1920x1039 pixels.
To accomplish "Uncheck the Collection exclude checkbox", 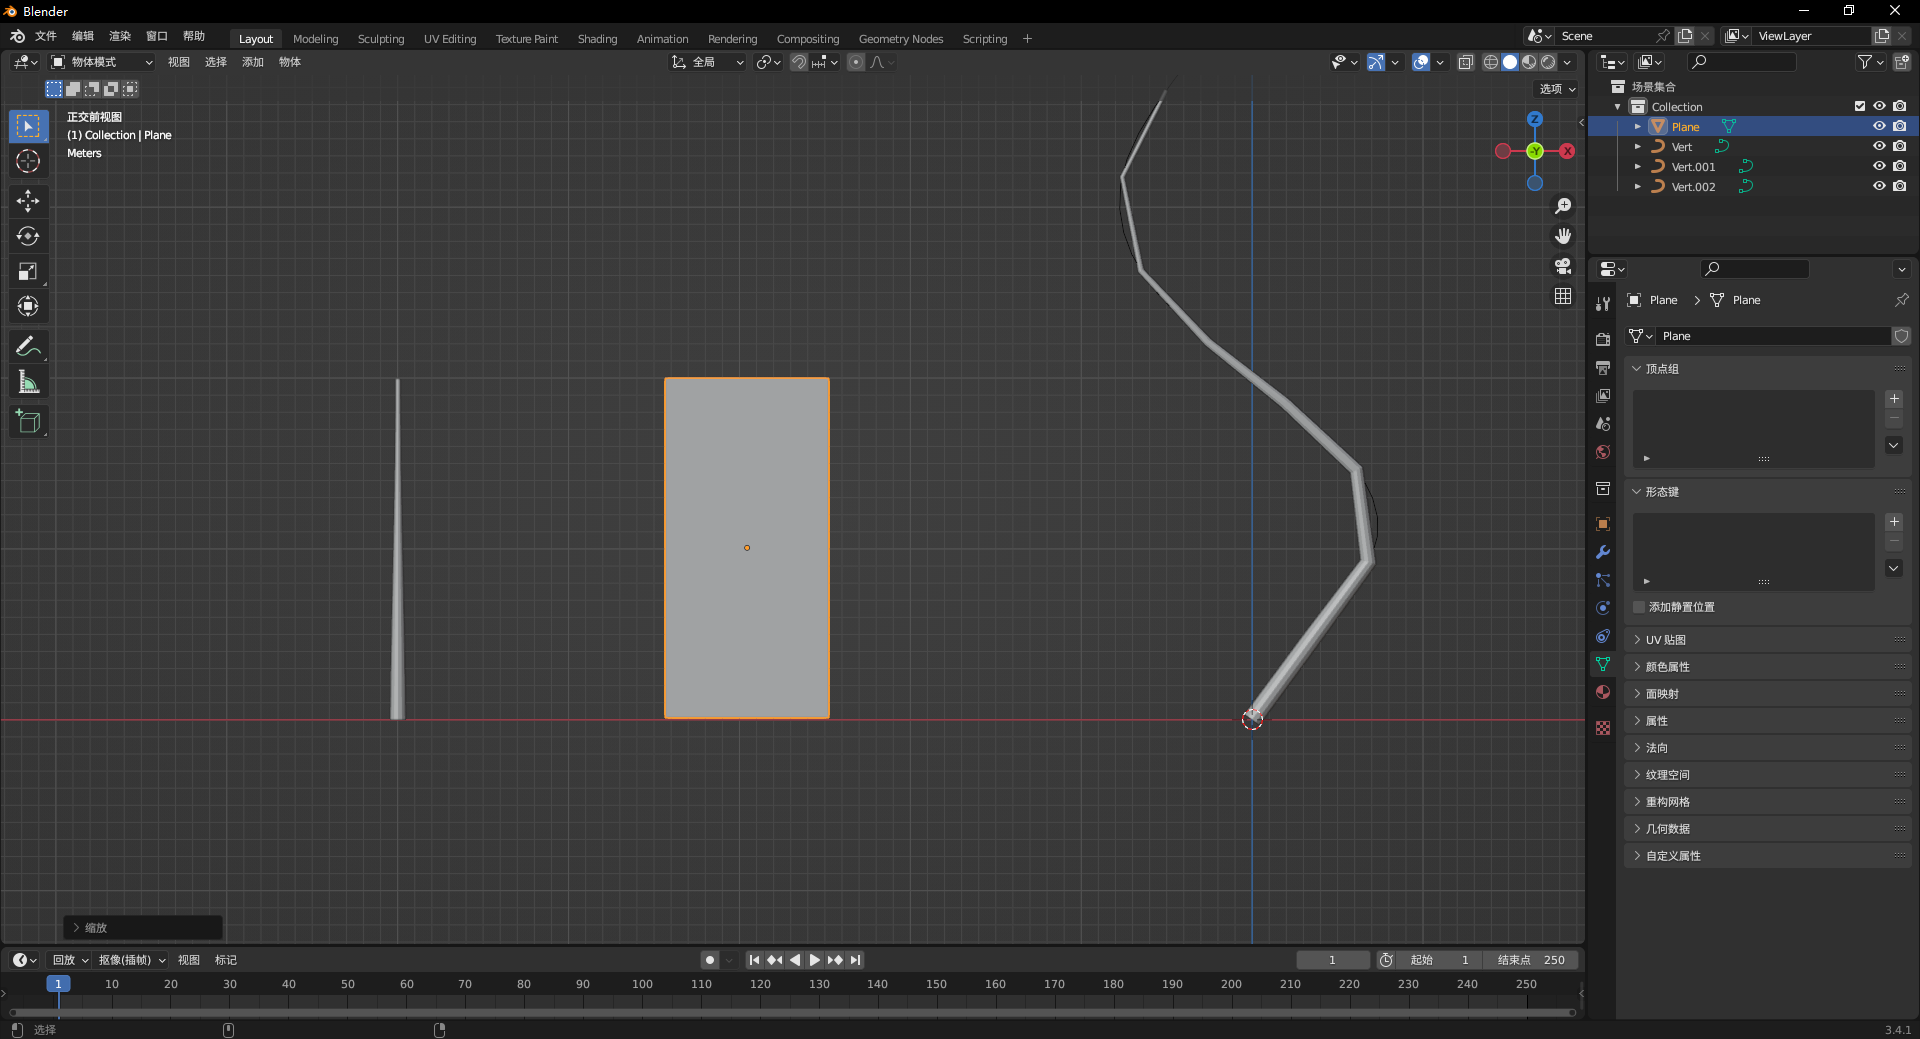I will point(1860,106).
